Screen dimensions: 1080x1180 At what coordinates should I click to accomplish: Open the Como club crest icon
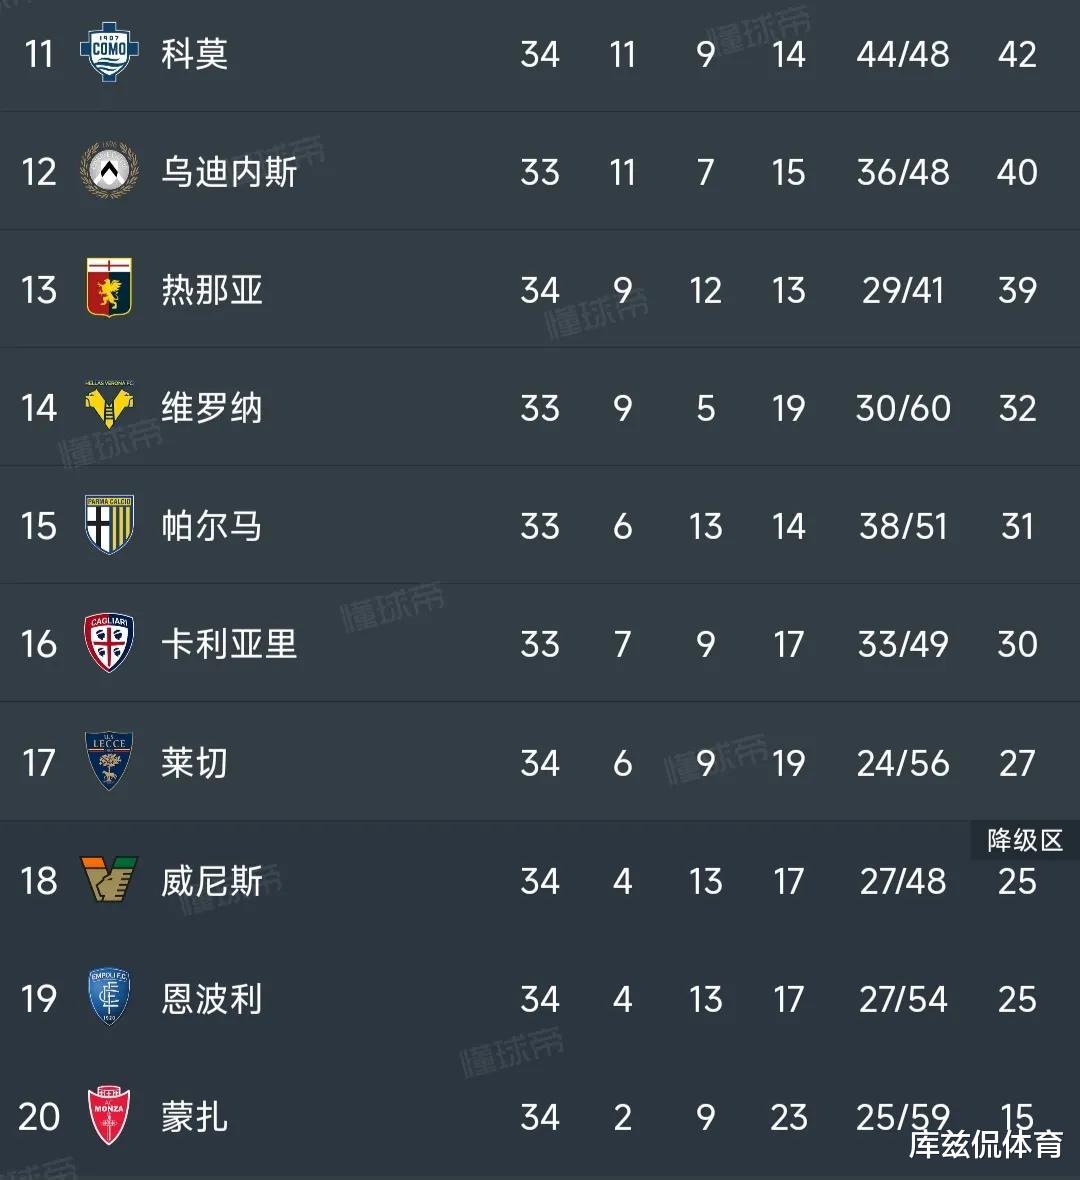tap(109, 52)
